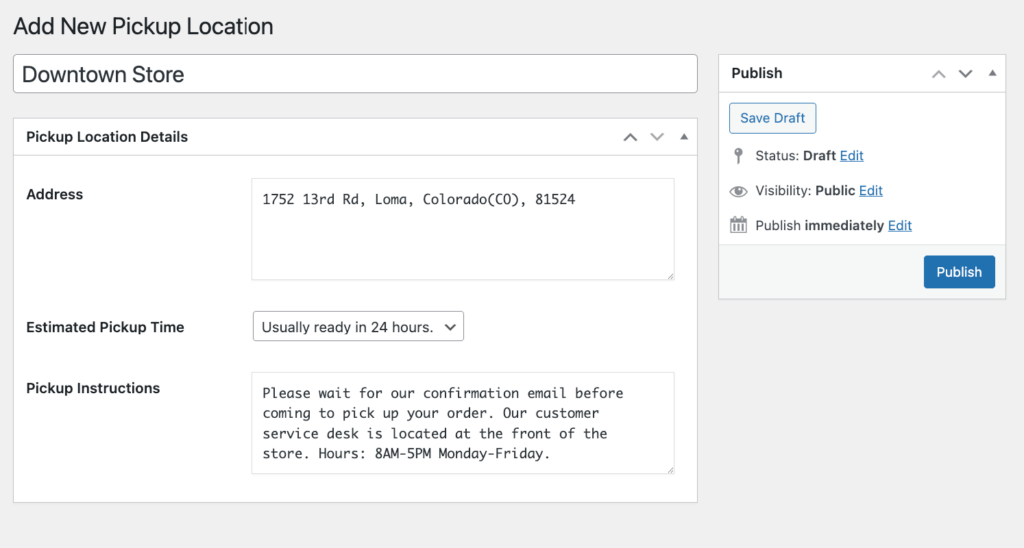The height and width of the screenshot is (548, 1024).
Task: Click the calendar icon beside Publish immediately
Action: pos(739,225)
